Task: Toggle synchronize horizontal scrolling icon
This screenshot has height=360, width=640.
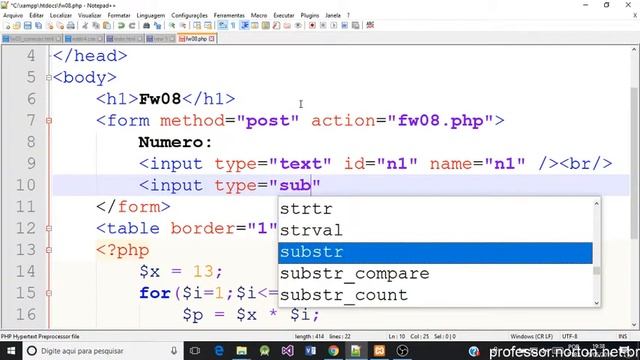Action: (208, 25)
